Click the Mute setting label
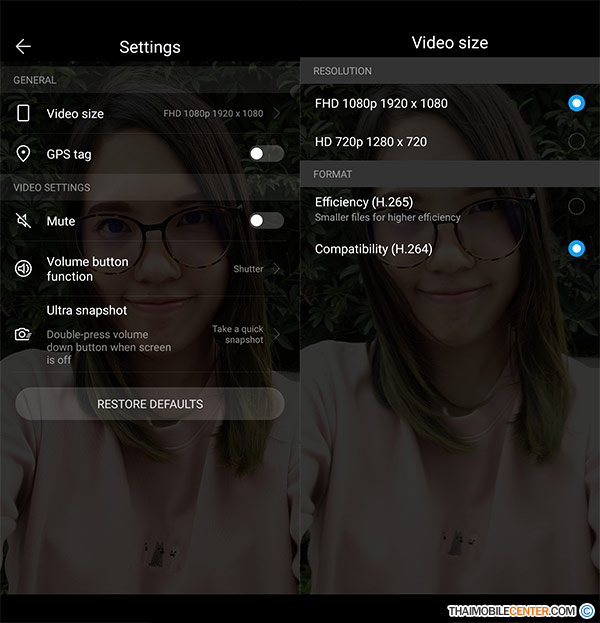This screenshot has width=600, height=623. 61,221
